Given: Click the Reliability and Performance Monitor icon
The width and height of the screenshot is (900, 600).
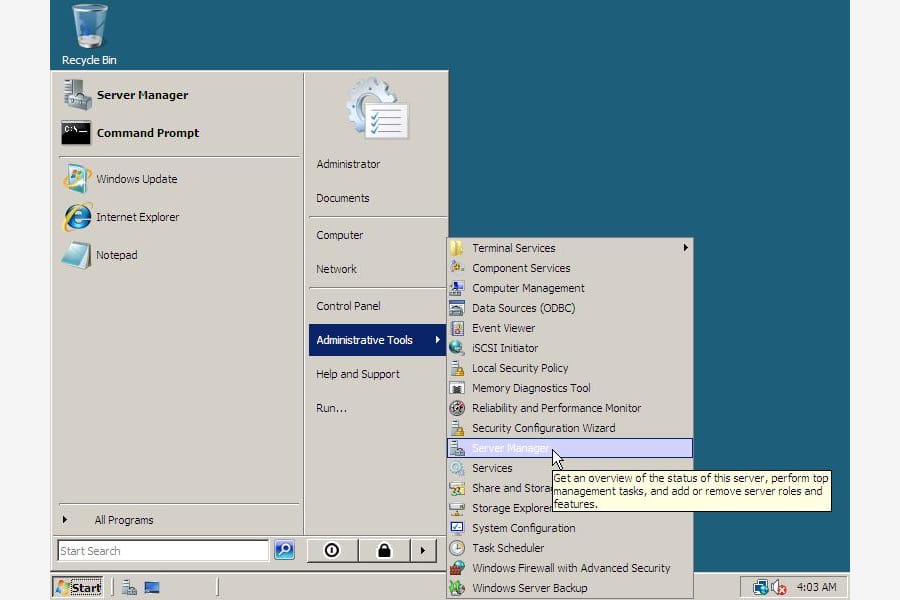Looking at the screenshot, I should click(457, 408).
